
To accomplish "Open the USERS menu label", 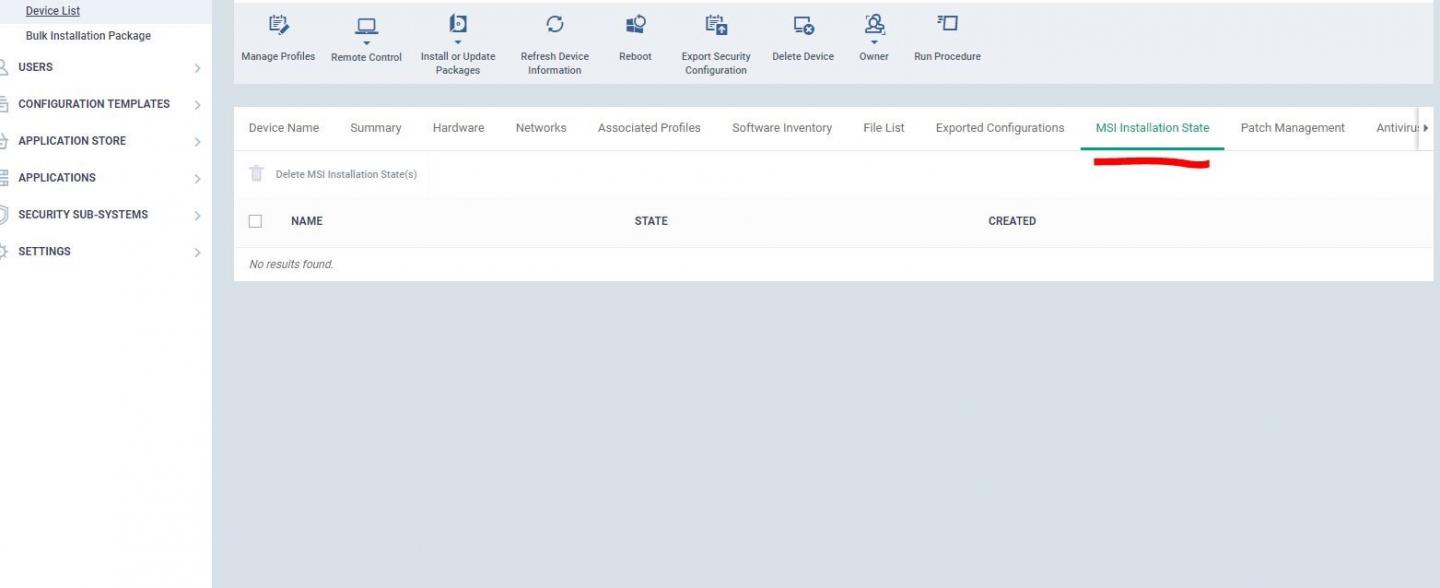I will (x=36, y=67).
